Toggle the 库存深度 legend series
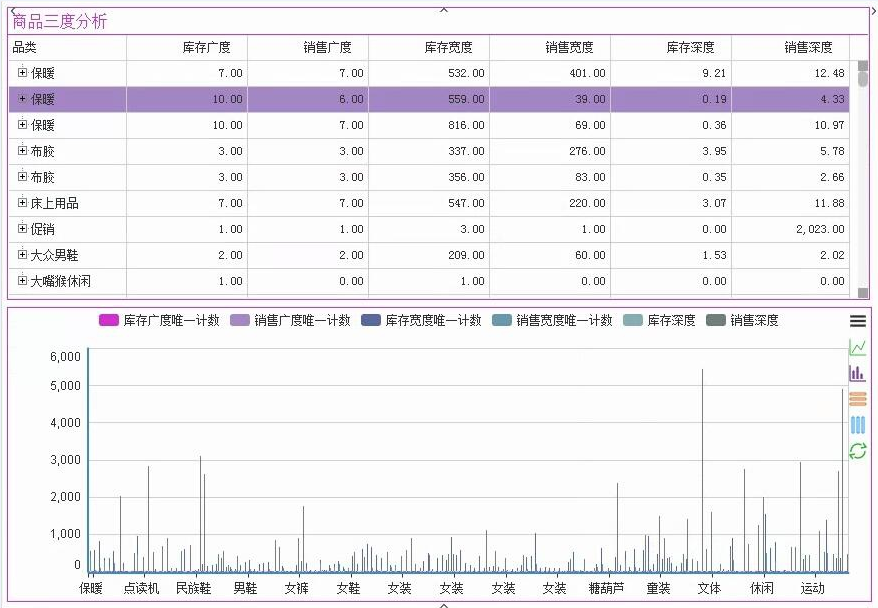This screenshot has height=608, width=878. tap(659, 320)
